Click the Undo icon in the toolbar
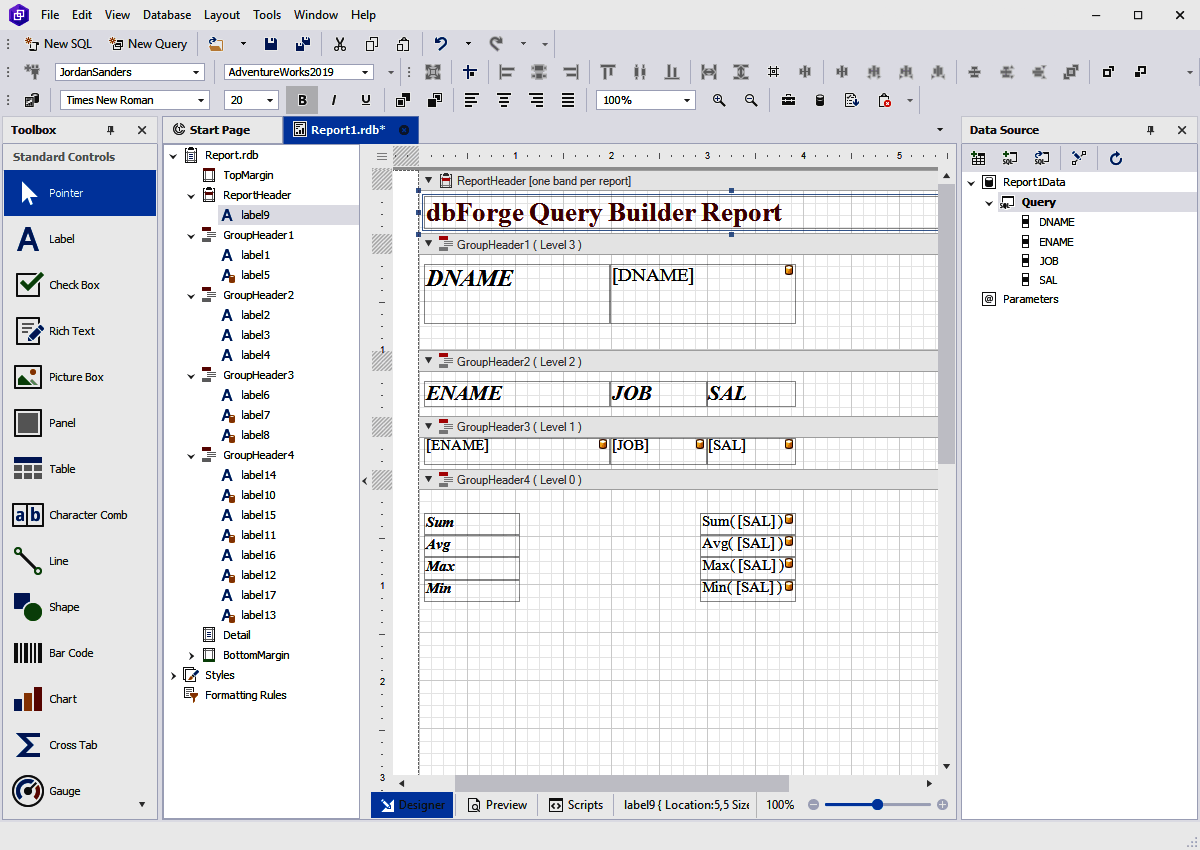Screen dimensions: 1200x850 tap(440, 44)
